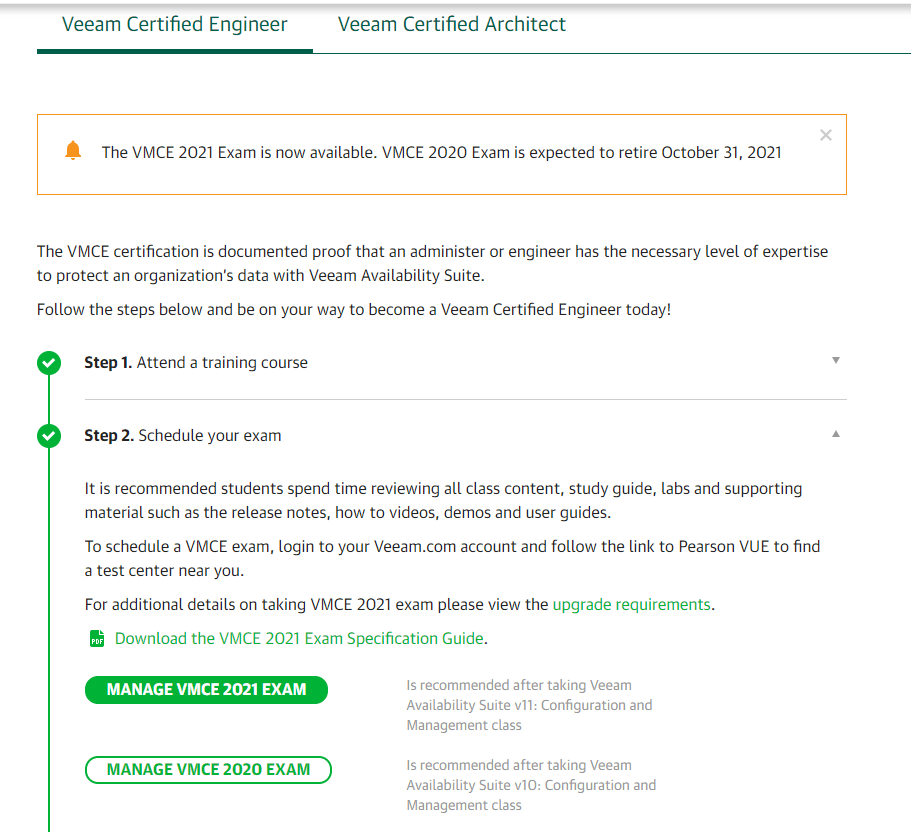Collapse Step 2 schedule exam arrow
Image resolution: width=911 pixels, height=832 pixels.
(836, 434)
